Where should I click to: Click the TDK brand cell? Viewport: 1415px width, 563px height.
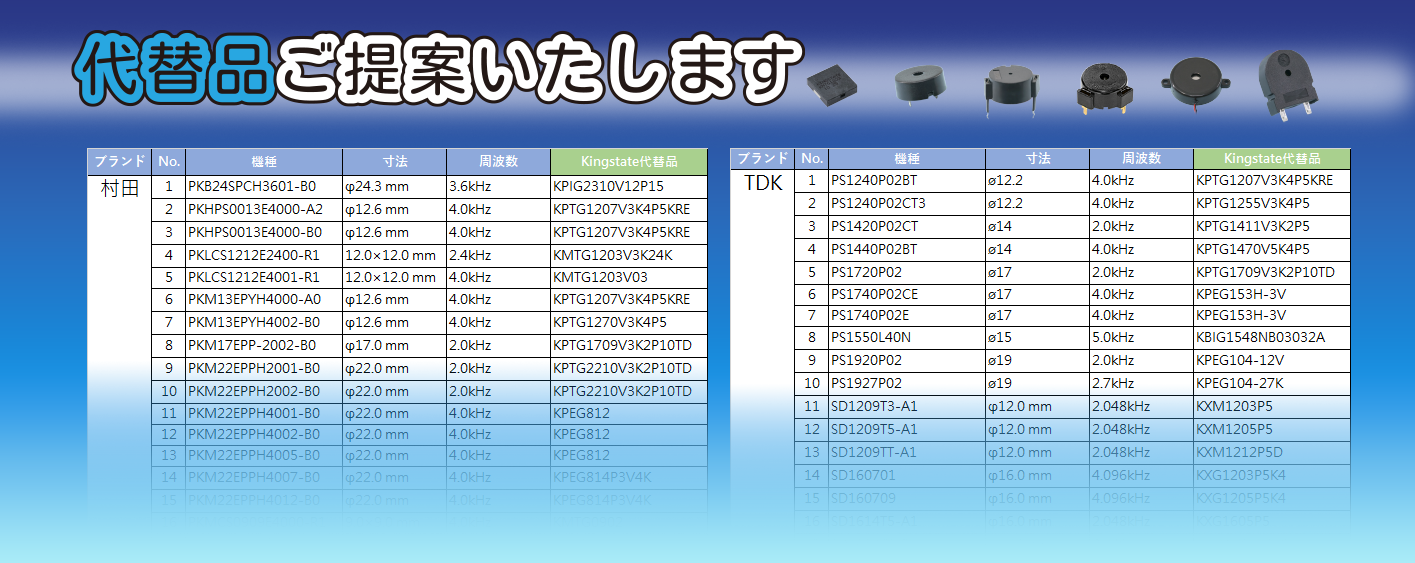pos(763,182)
